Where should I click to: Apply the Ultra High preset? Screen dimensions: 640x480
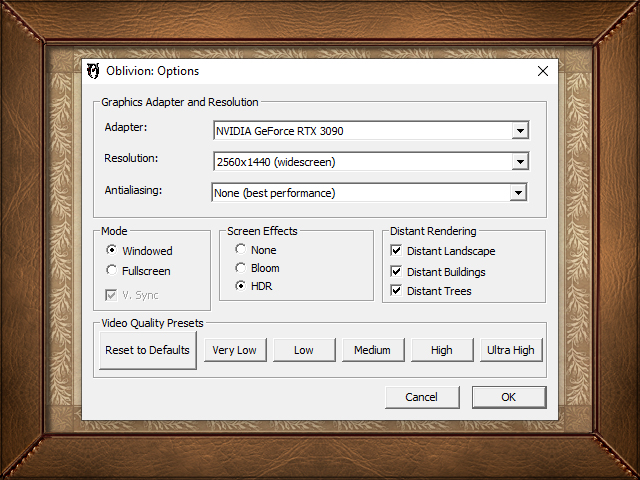[x=510, y=350]
